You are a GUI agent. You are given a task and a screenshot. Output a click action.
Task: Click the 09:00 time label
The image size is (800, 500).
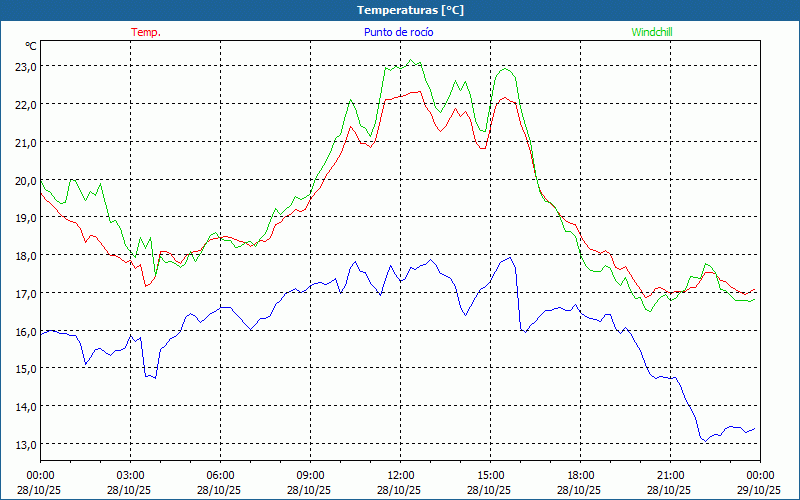point(310,475)
